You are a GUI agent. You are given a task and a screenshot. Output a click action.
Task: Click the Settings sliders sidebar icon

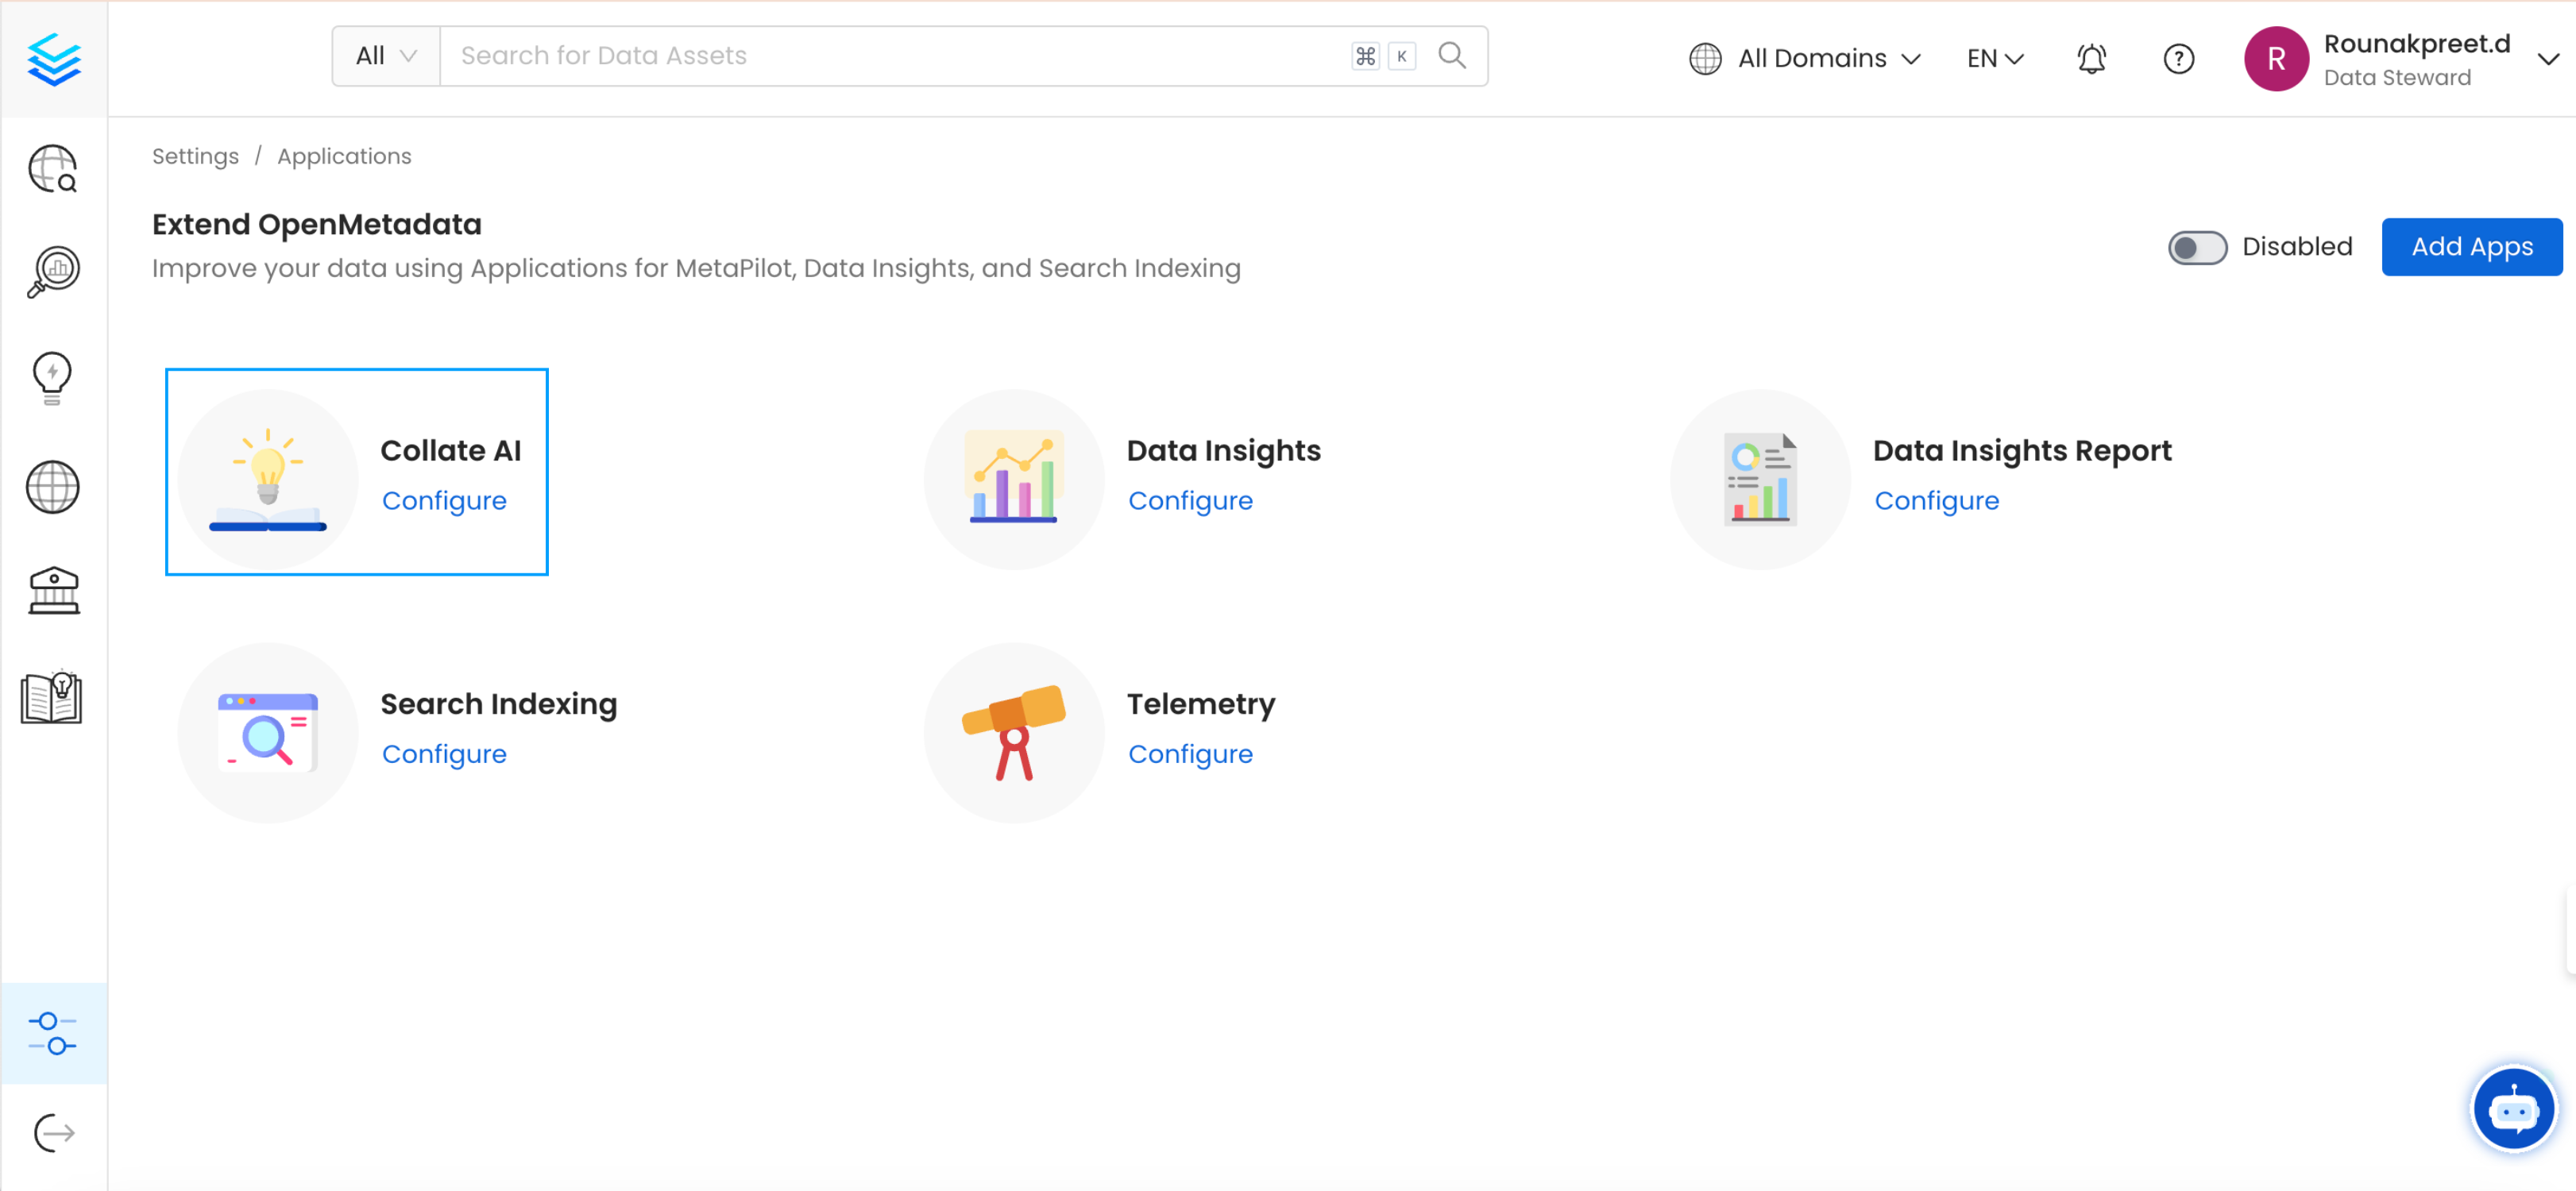(x=53, y=1033)
